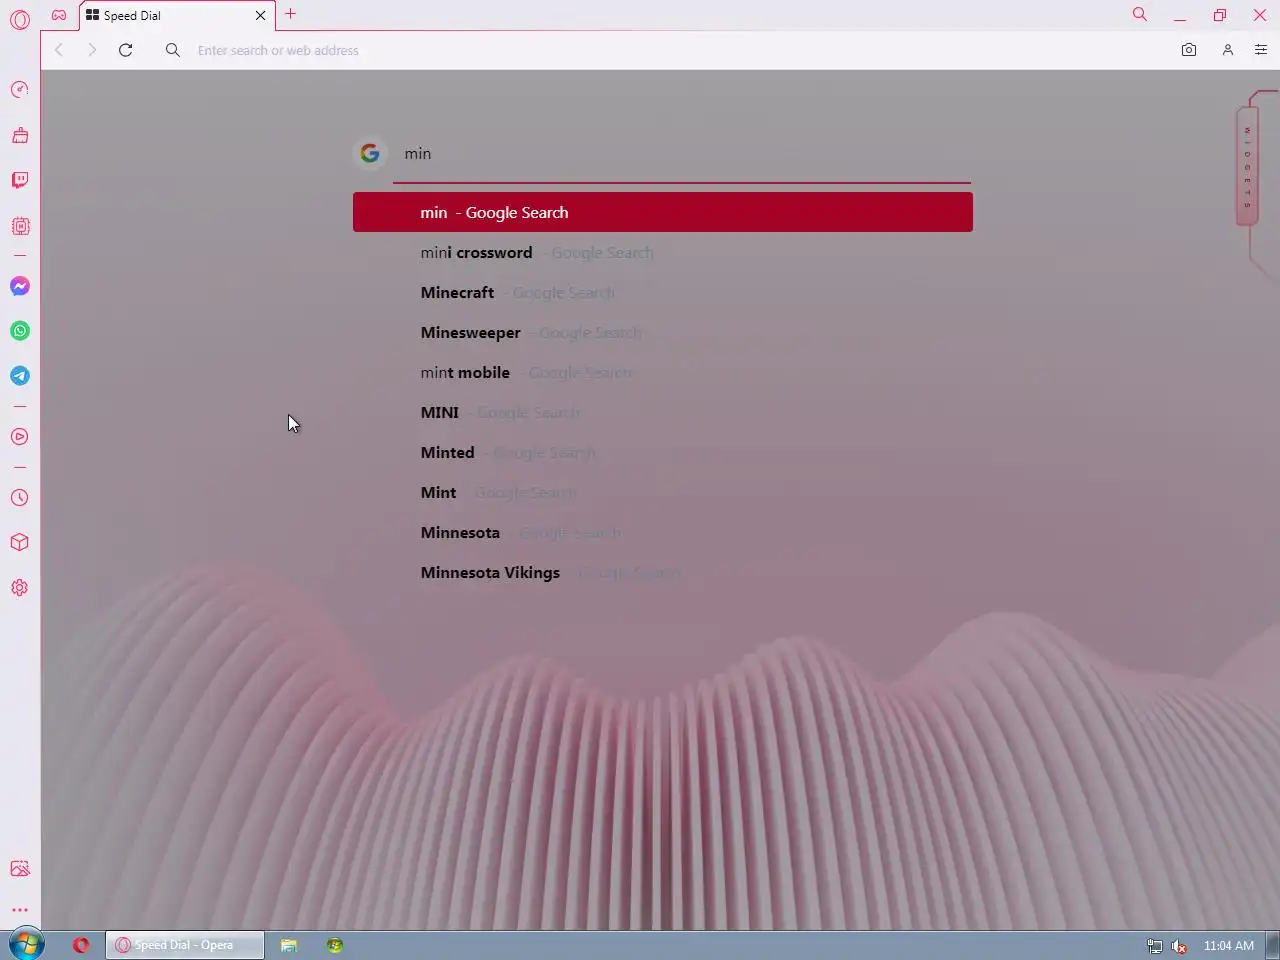
Task: Open the Opera main menu logo
Action: pyautogui.click(x=20, y=18)
